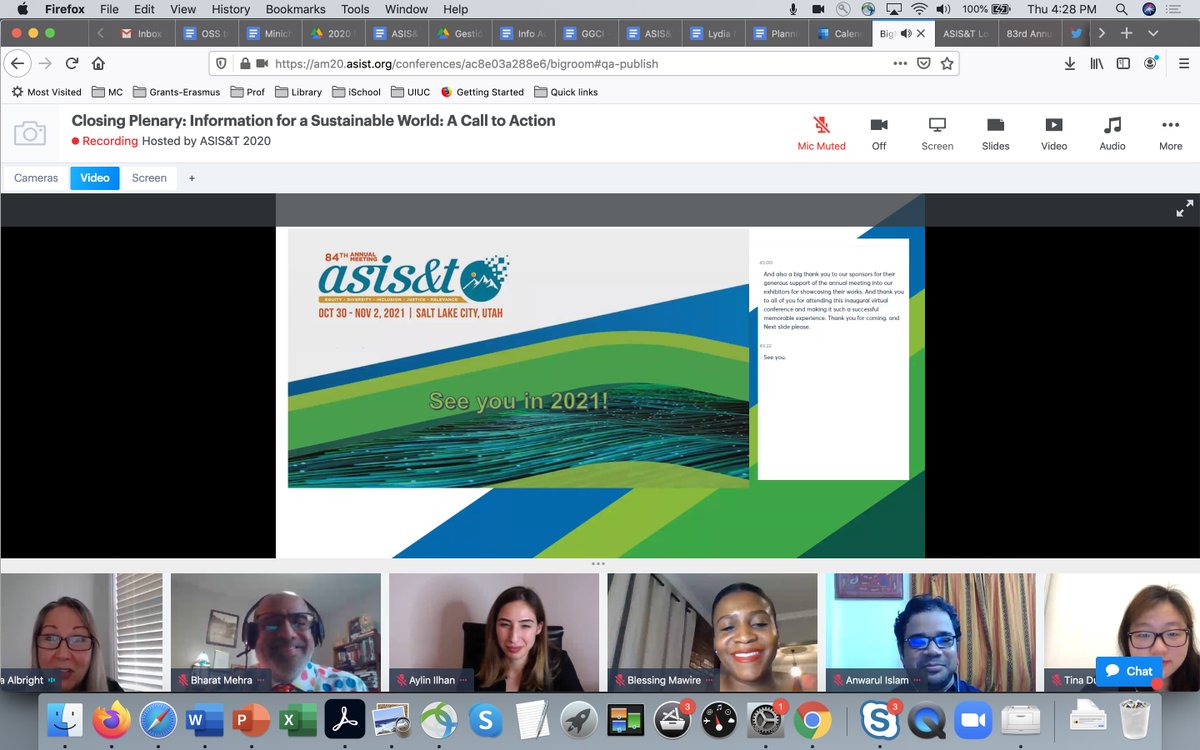Toggle the camera Off button

[879, 133]
